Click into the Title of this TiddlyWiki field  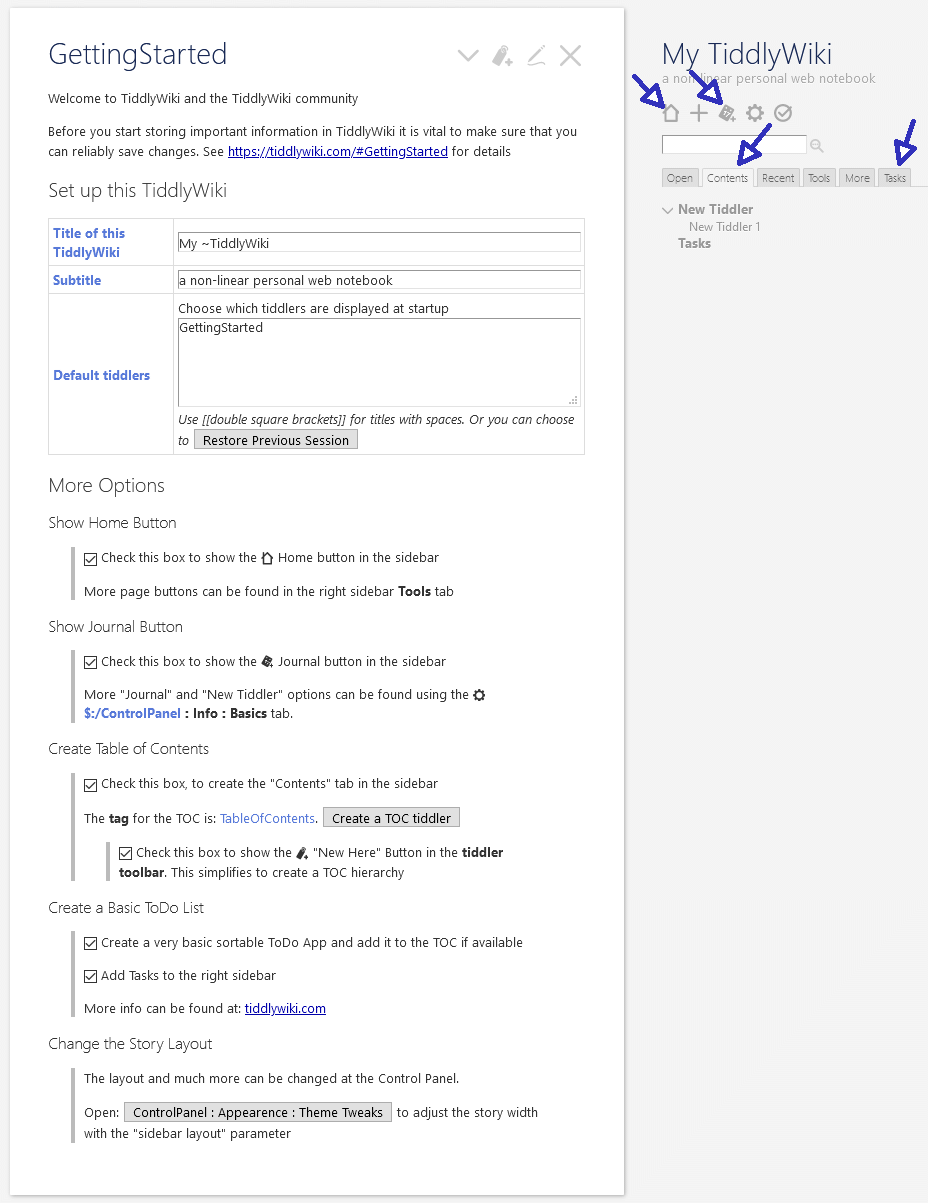[x=379, y=242]
